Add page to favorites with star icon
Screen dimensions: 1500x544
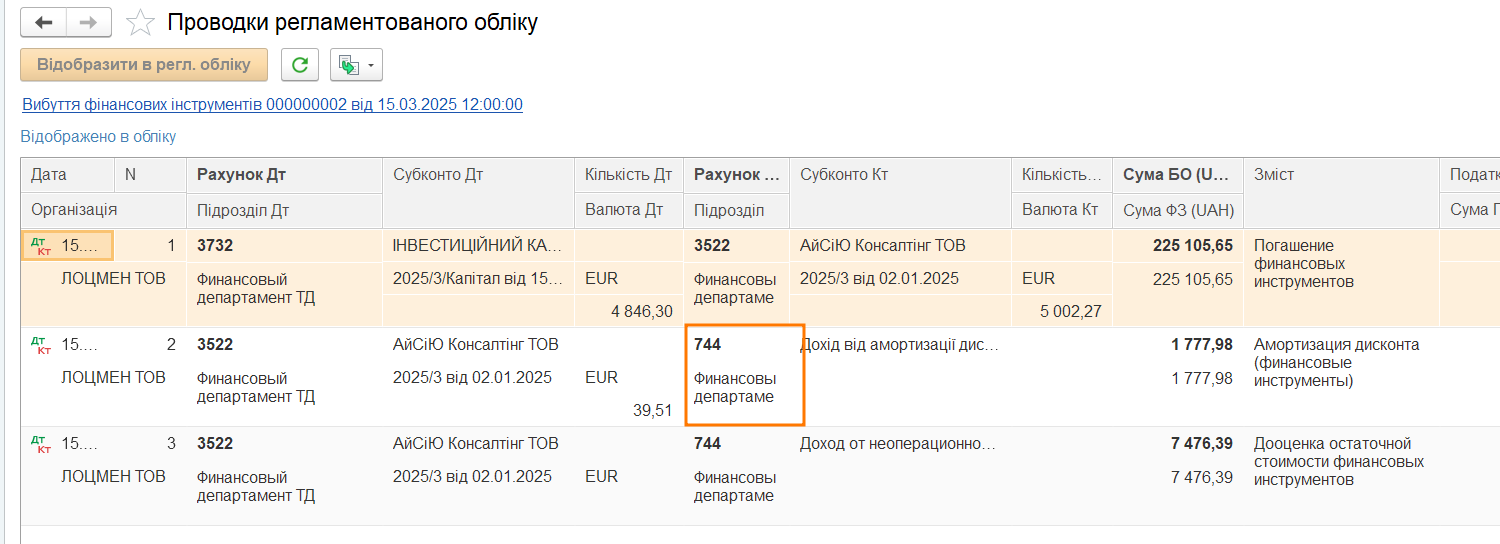coord(140,22)
